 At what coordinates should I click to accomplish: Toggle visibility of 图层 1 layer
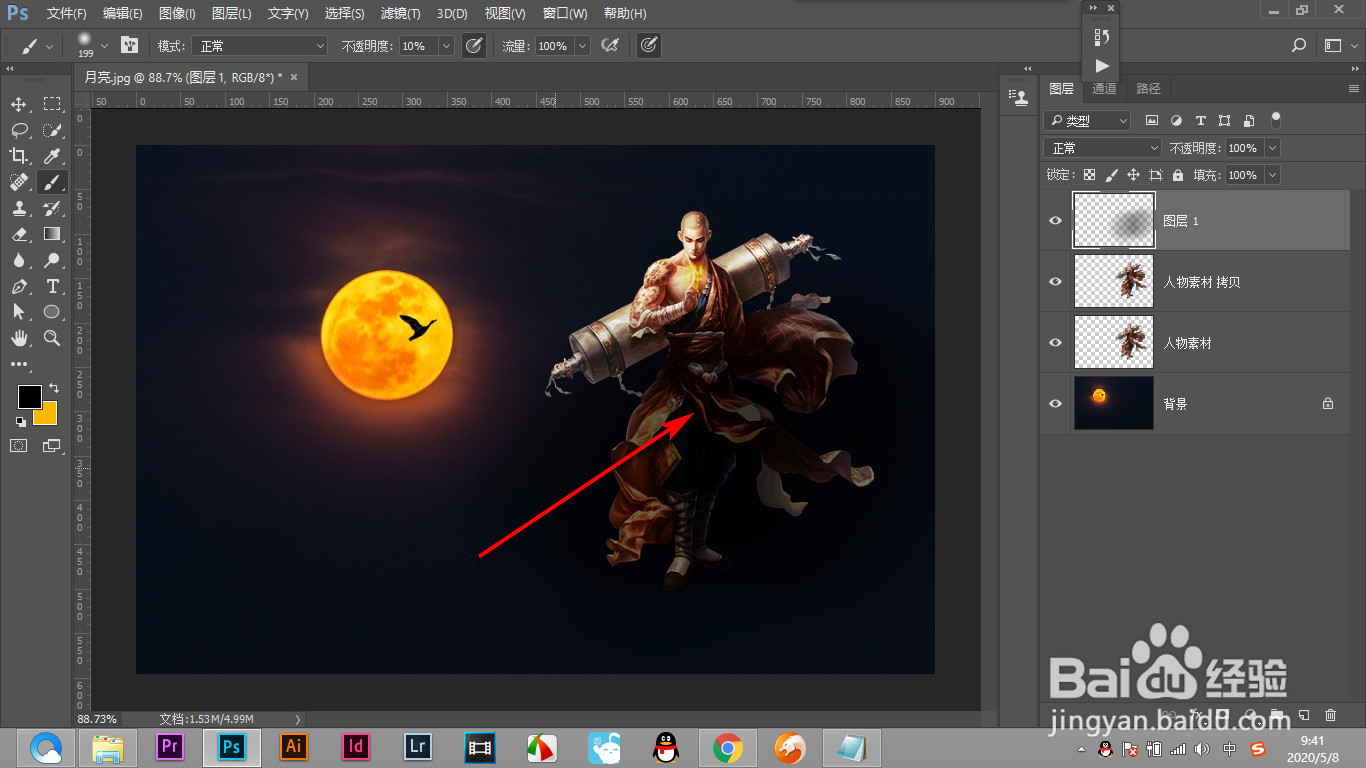[x=1055, y=220]
